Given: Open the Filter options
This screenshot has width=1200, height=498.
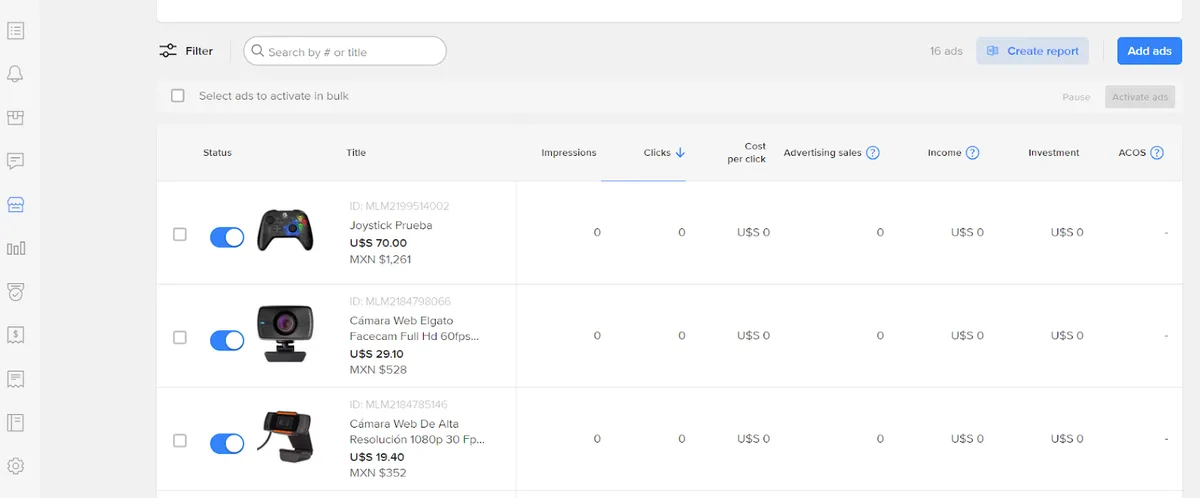Looking at the screenshot, I should (186, 51).
